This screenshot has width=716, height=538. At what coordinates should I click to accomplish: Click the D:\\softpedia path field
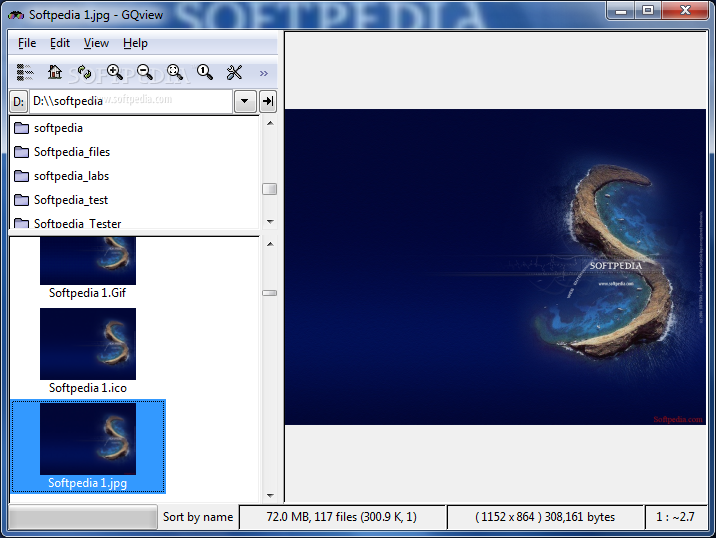click(x=131, y=101)
